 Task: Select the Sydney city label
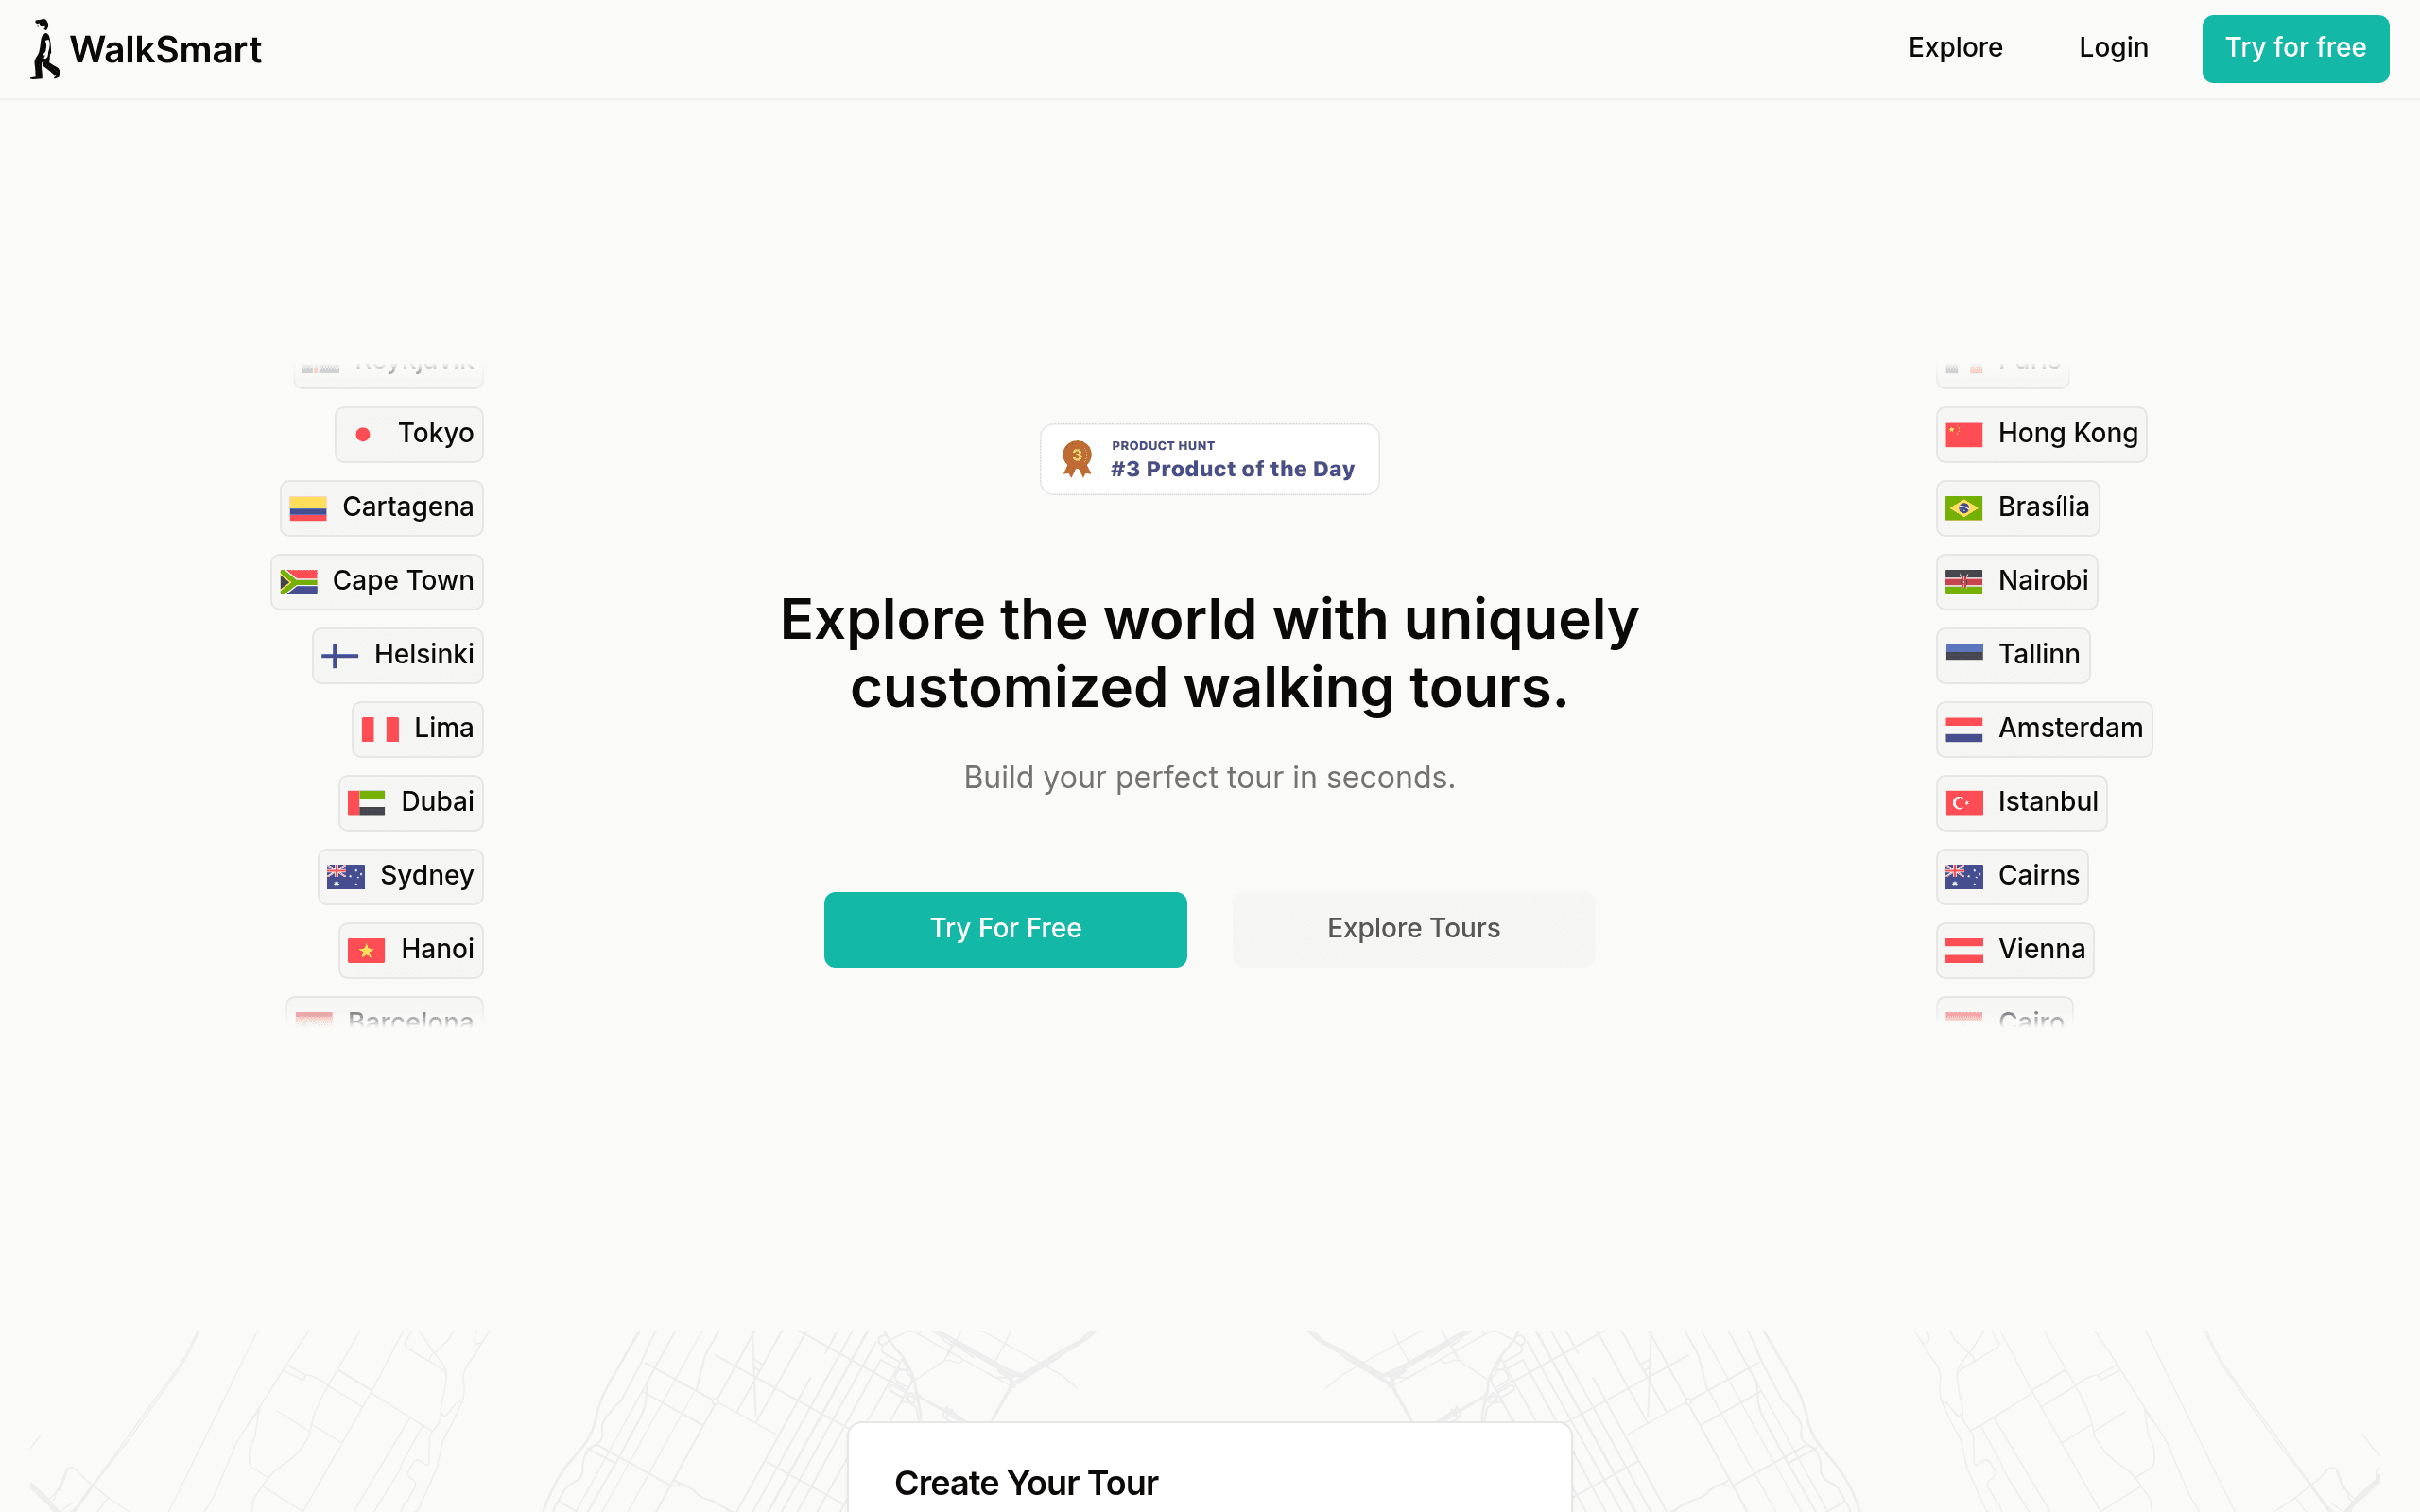427,876
